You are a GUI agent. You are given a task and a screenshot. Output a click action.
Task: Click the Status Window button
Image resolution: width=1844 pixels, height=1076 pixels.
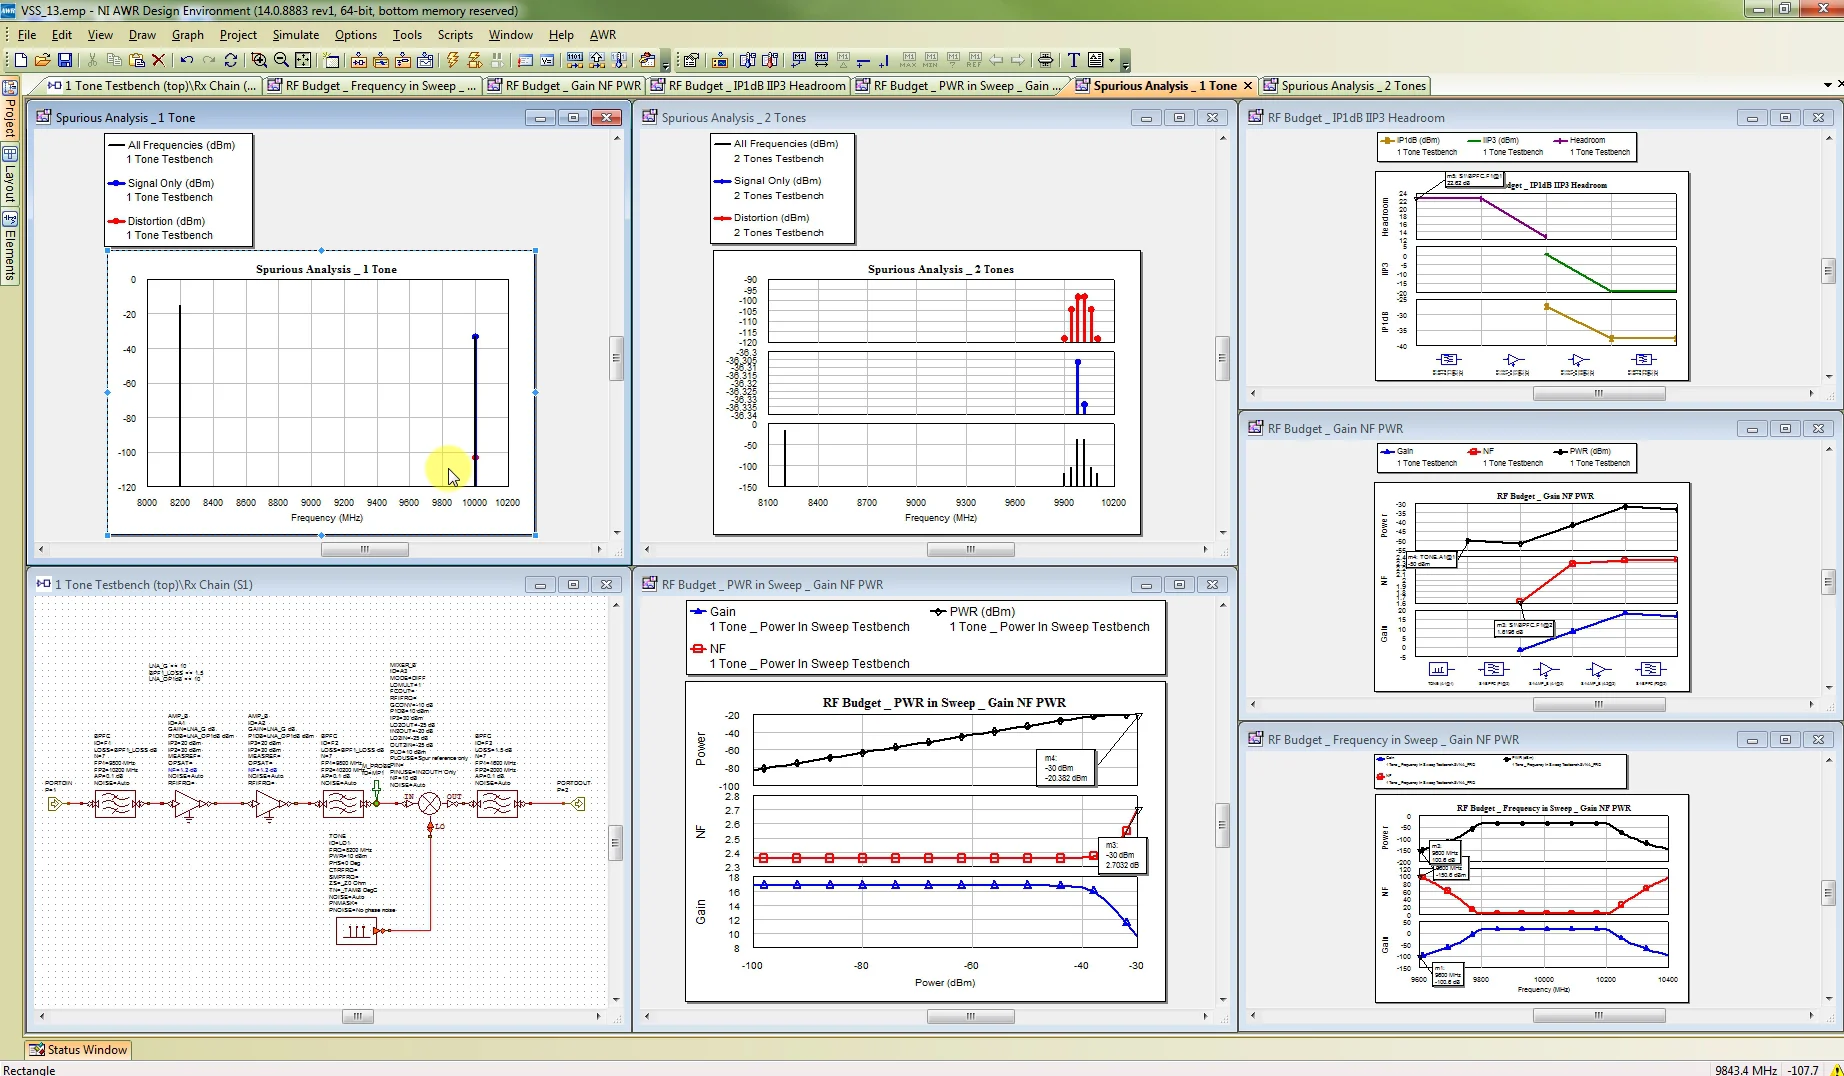[x=78, y=1049]
